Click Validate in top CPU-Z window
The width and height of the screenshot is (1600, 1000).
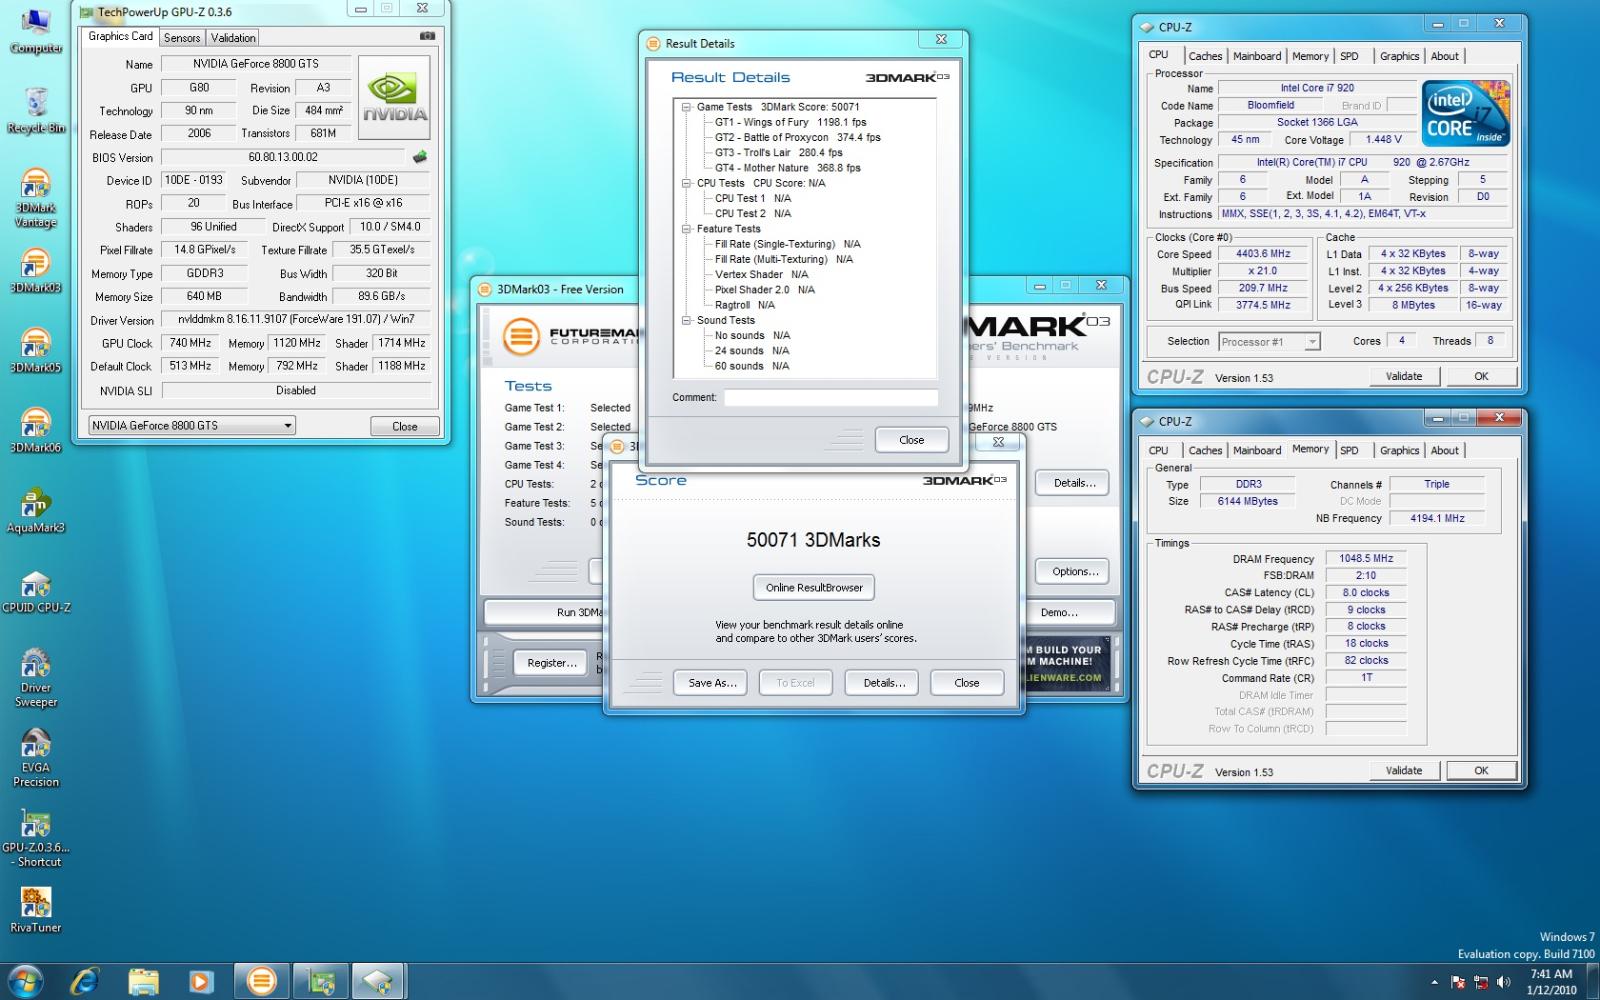(x=1404, y=376)
